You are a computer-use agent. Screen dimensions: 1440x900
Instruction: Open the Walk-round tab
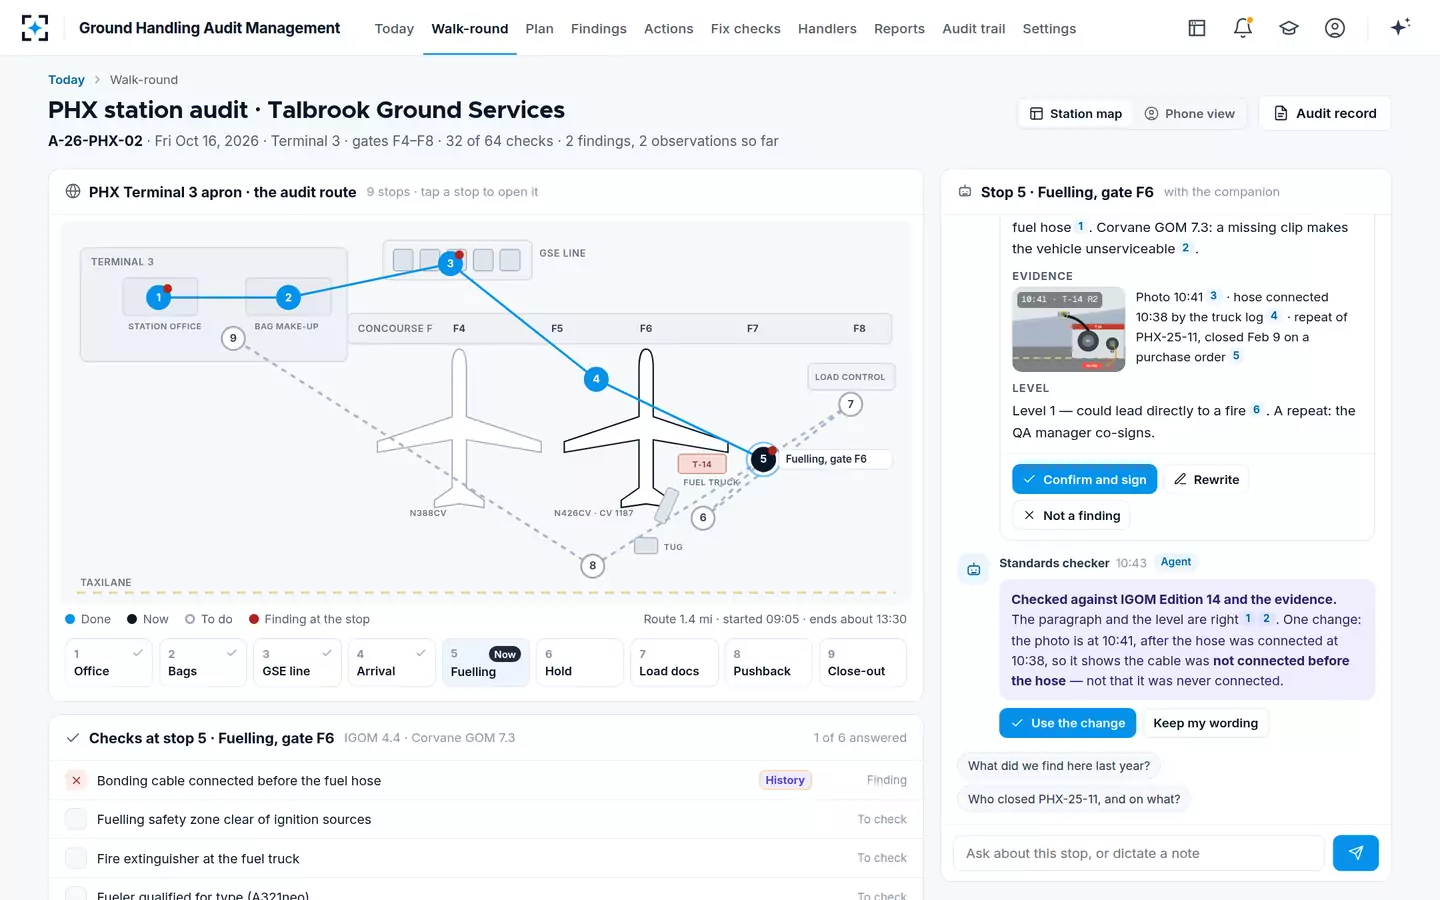coord(470,28)
